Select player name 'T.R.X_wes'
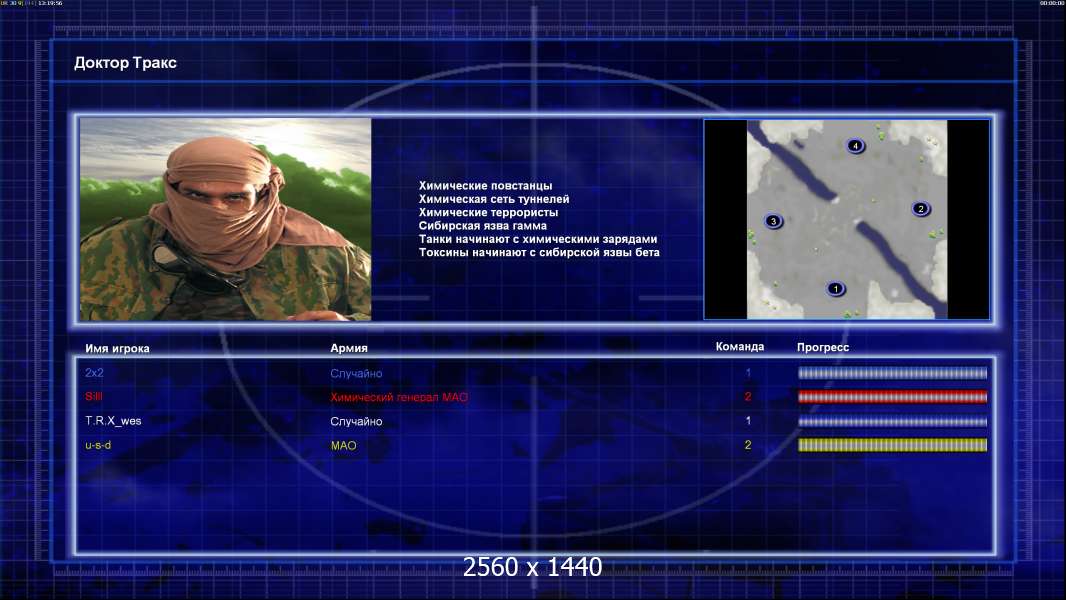Screen dimensions: 1066x600 coord(113,421)
